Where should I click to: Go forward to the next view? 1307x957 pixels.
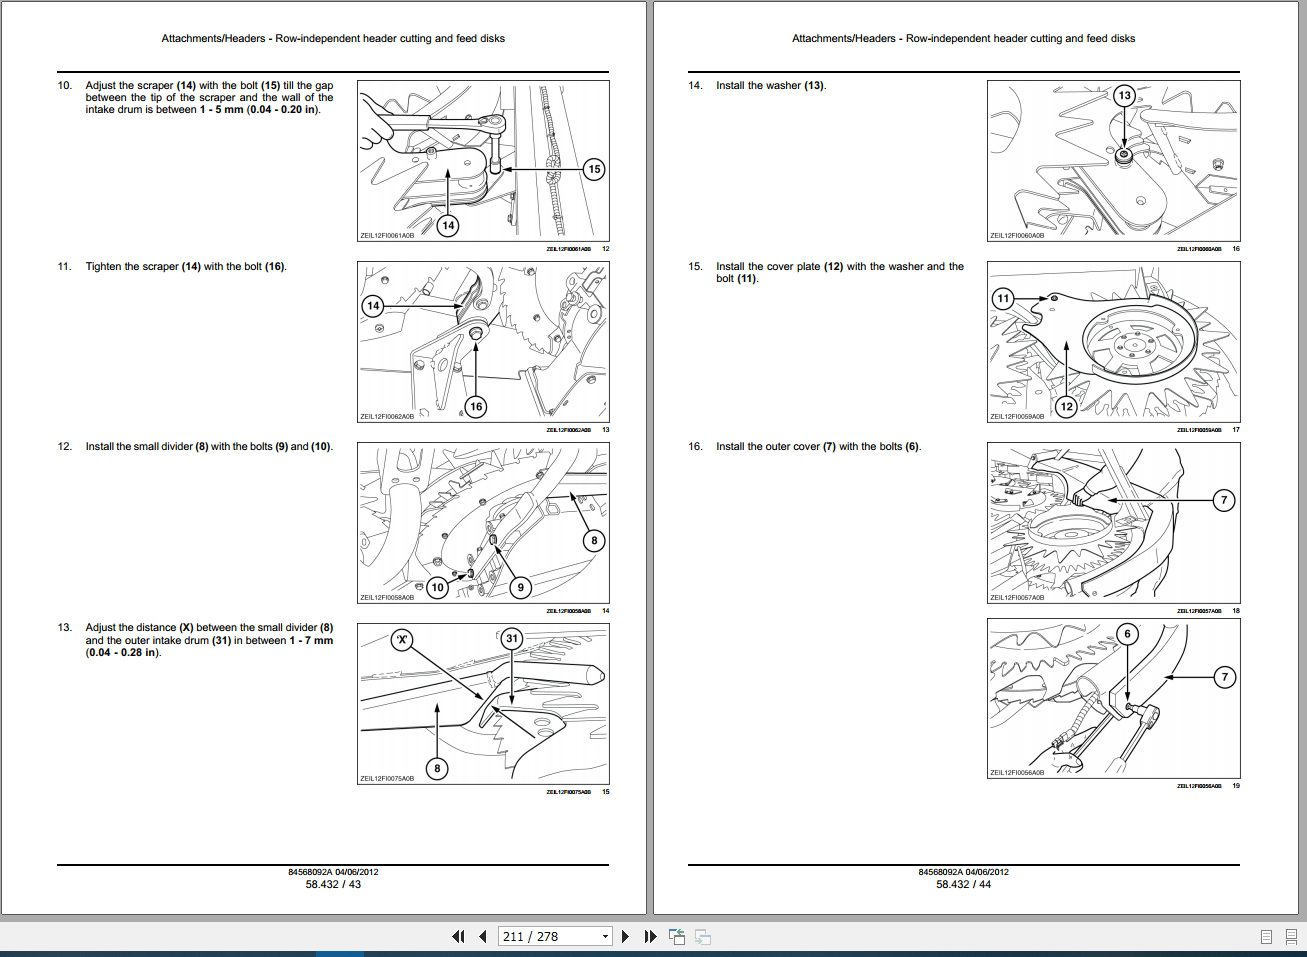tap(703, 937)
